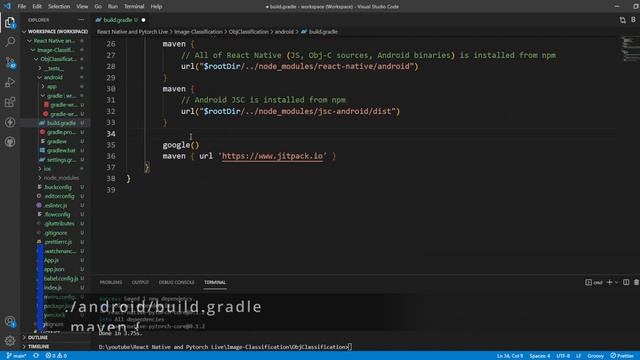Click the delete terminal trash icon

tap(636, 282)
